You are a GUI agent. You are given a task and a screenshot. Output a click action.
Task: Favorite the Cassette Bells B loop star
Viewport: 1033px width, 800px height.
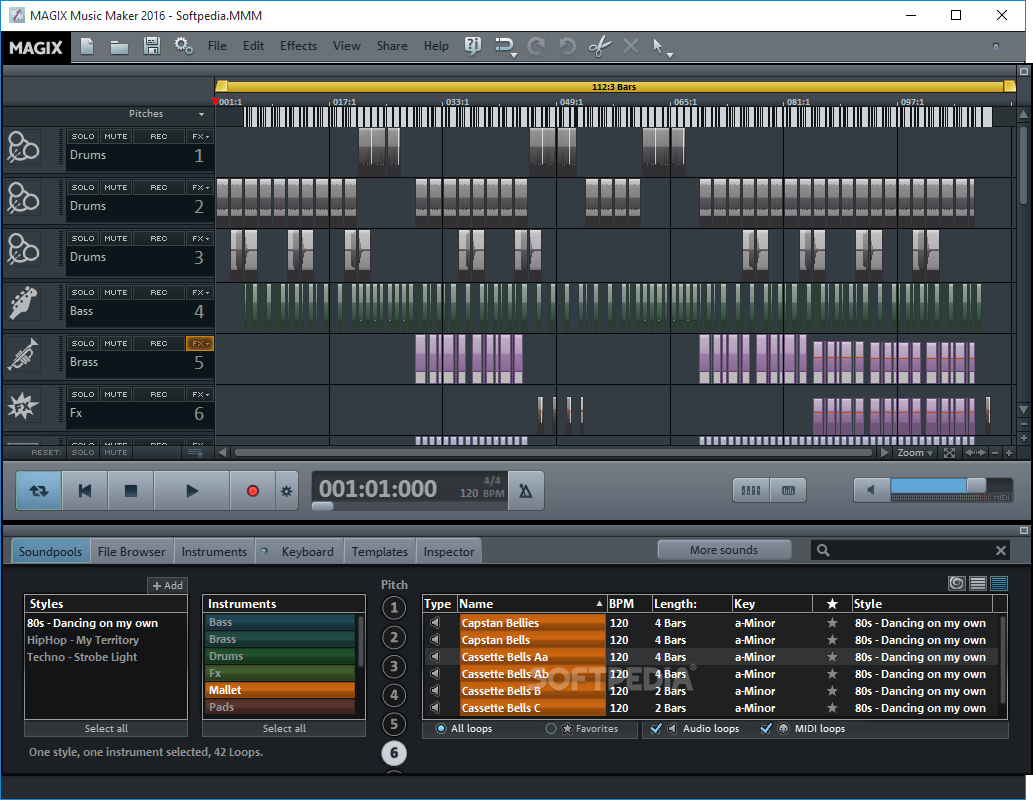tap(832, 691)
